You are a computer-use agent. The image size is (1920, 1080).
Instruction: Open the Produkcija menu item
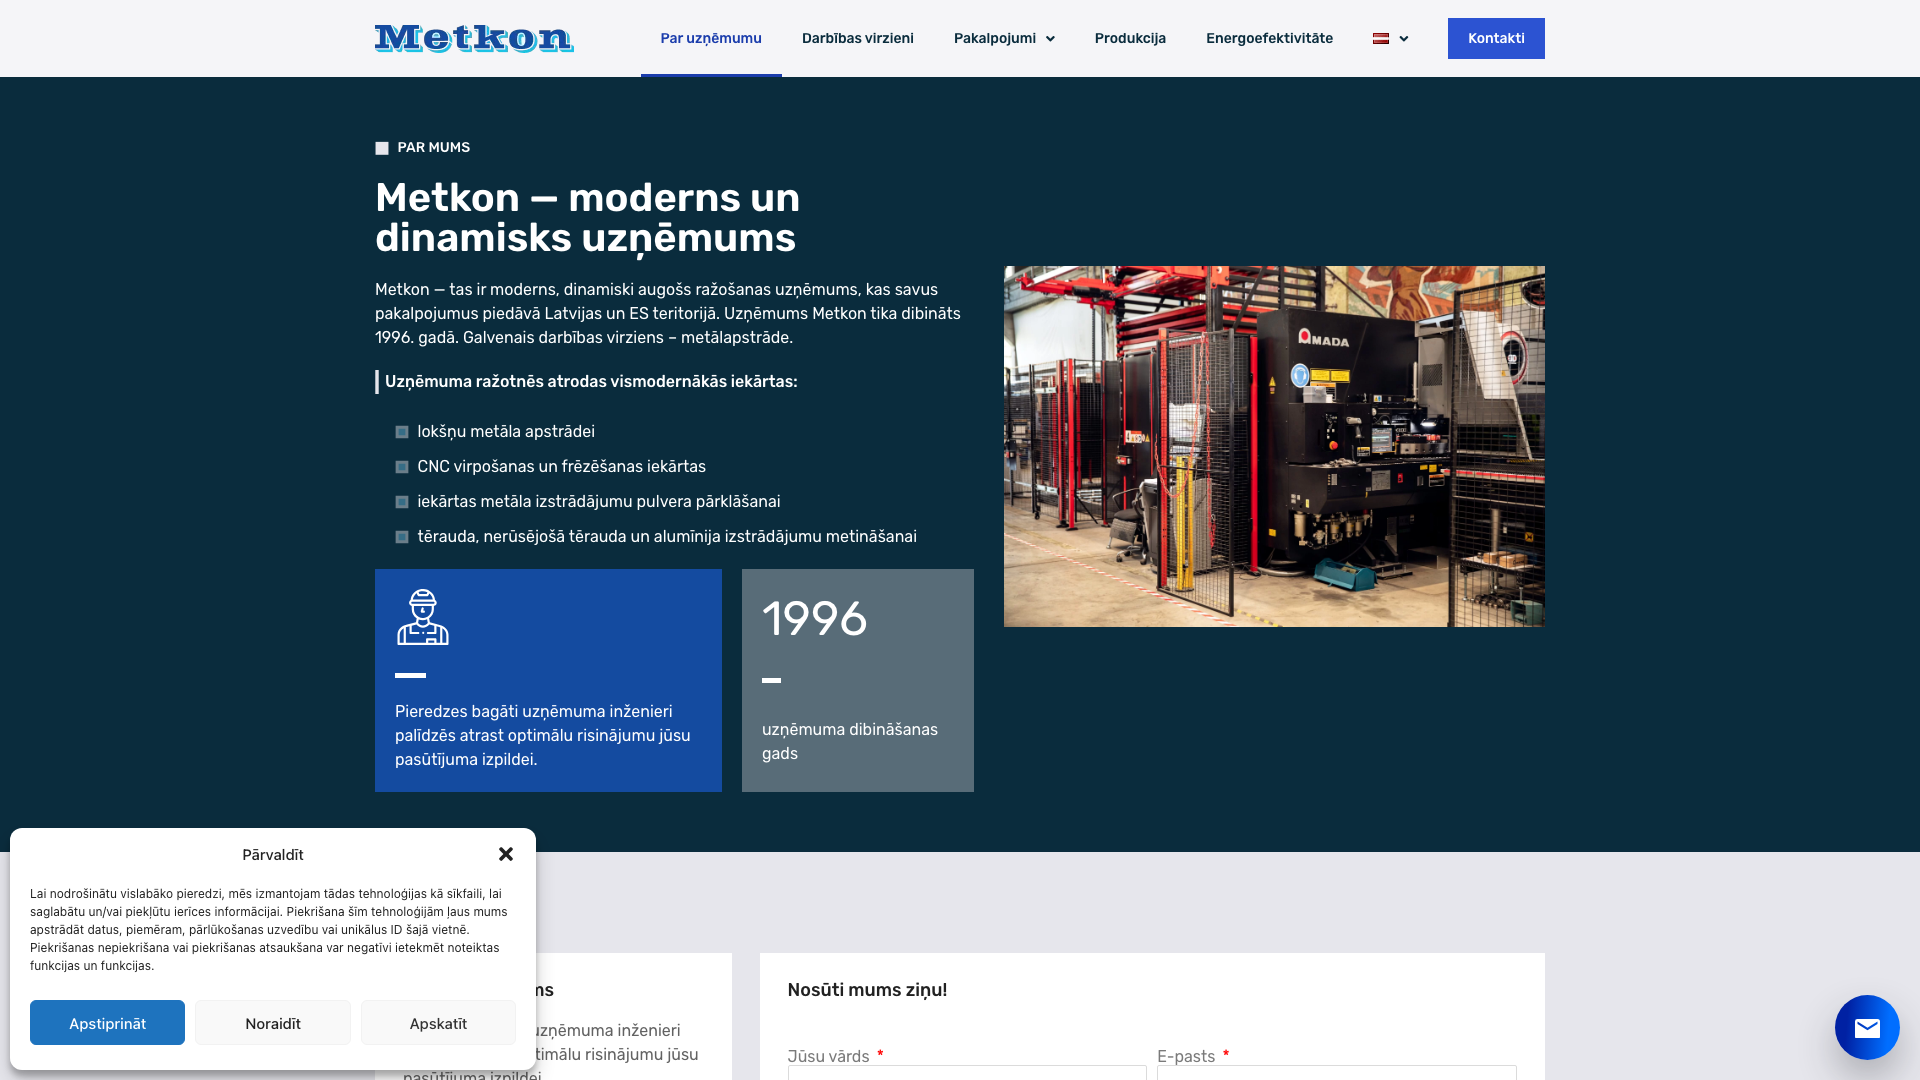pos(1130,38)
